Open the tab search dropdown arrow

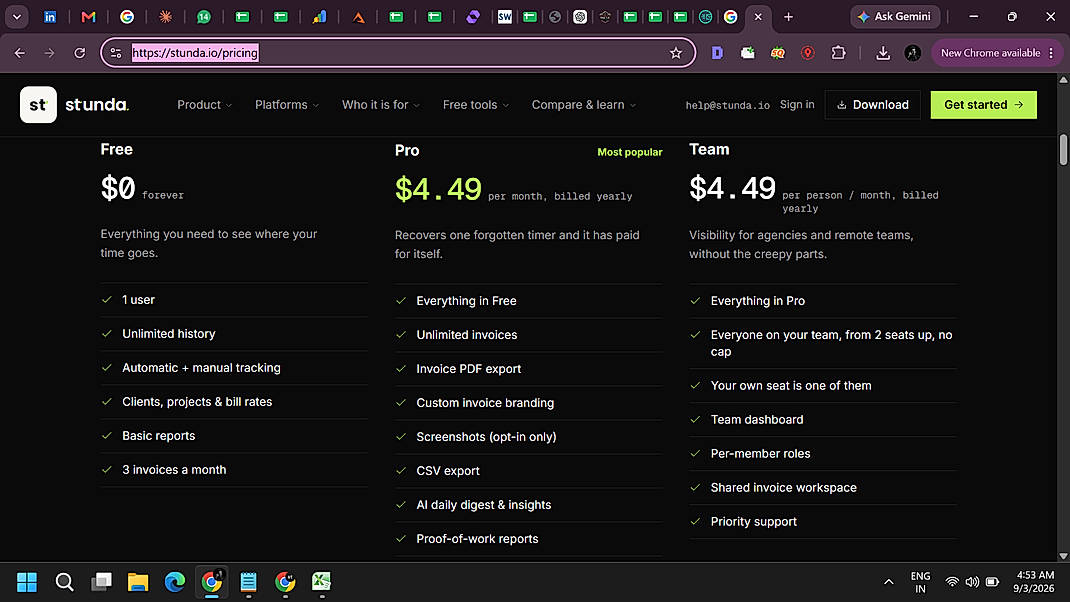pos(16,17)
